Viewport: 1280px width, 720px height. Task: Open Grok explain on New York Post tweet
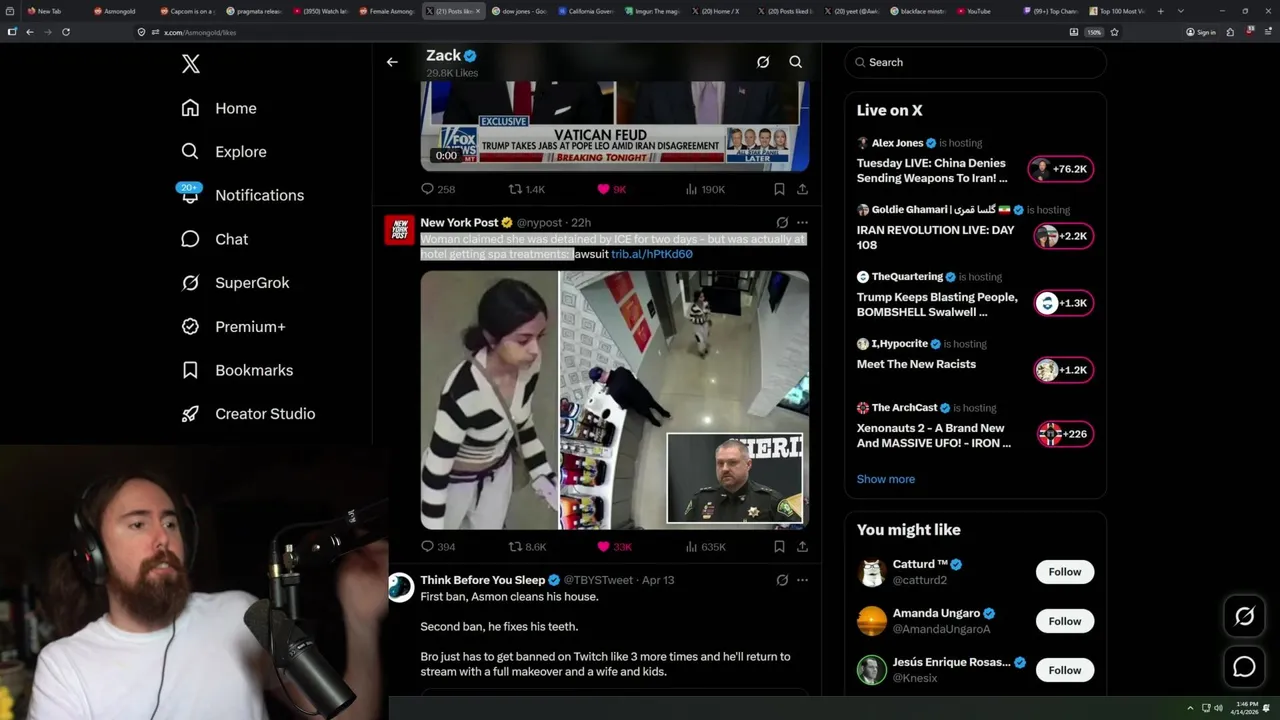782,223
